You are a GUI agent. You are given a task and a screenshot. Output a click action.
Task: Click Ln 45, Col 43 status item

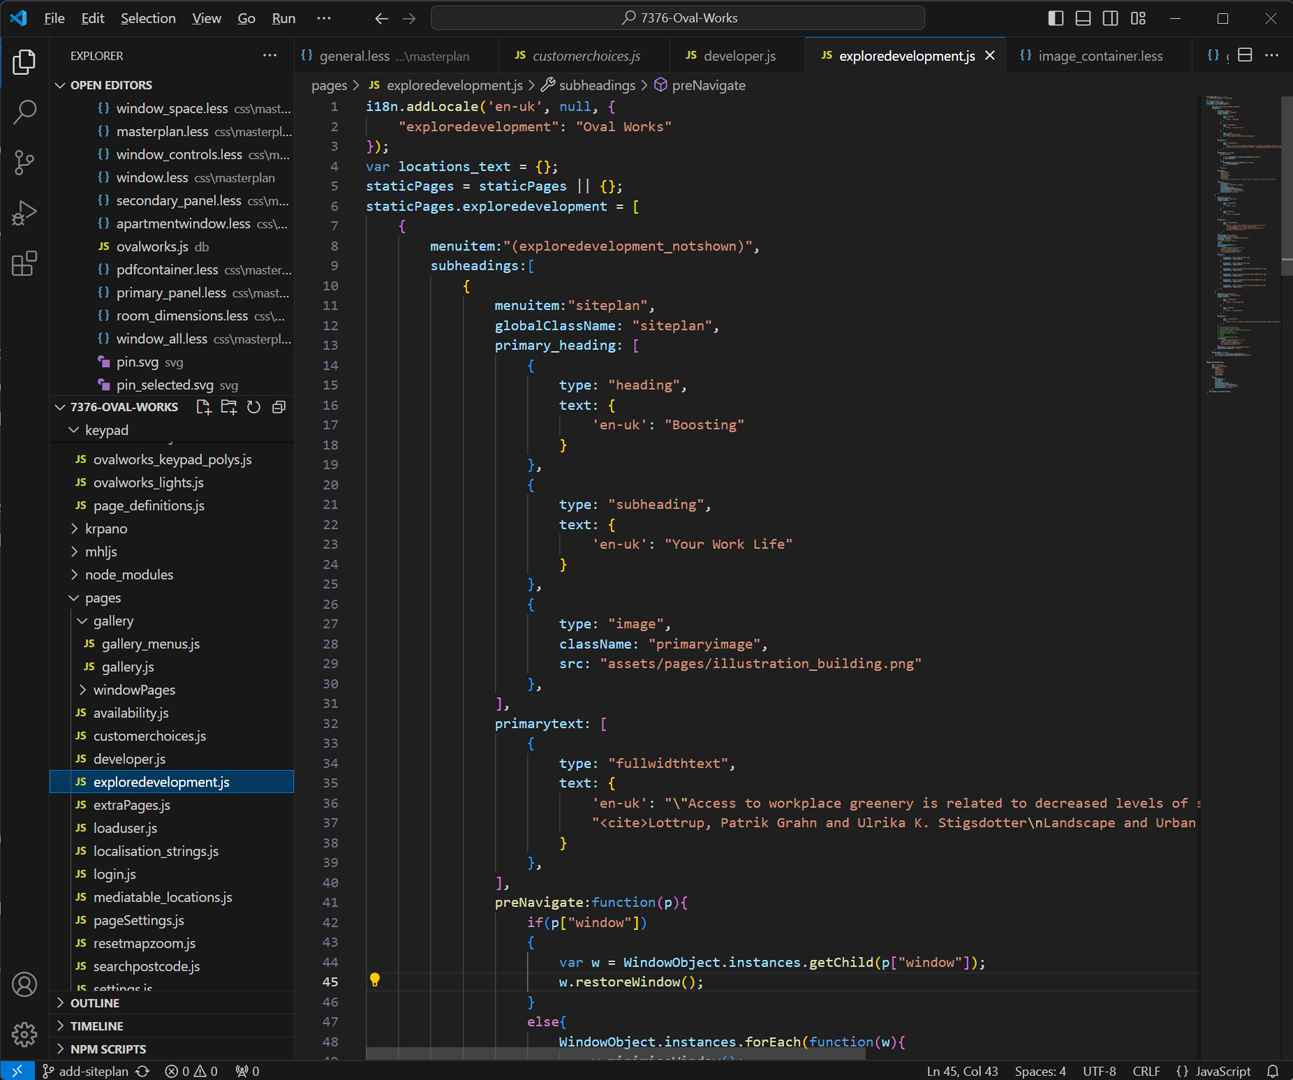point(962,1071)
